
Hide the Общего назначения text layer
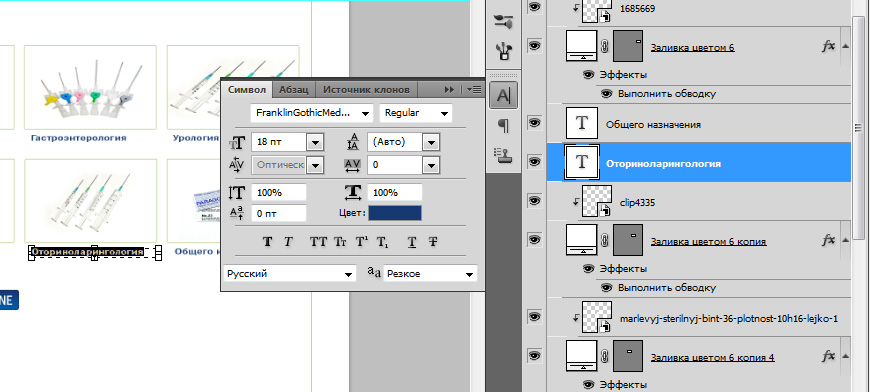pyautogui.click(x=534, y=123)
